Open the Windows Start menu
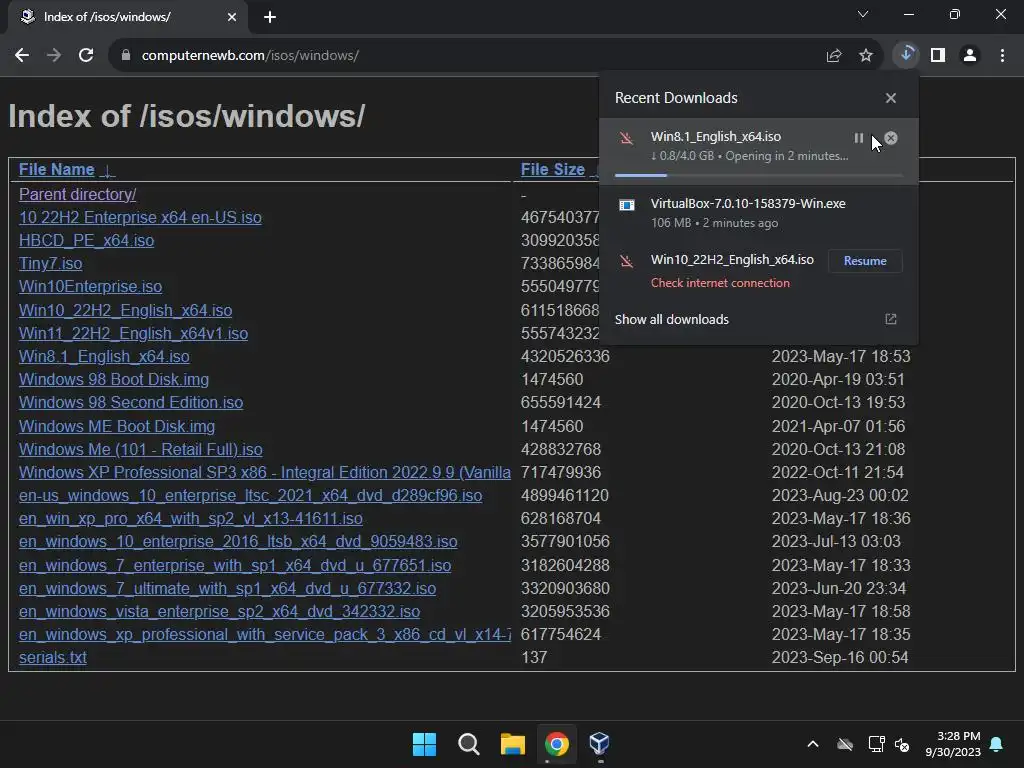 point(424,744)
